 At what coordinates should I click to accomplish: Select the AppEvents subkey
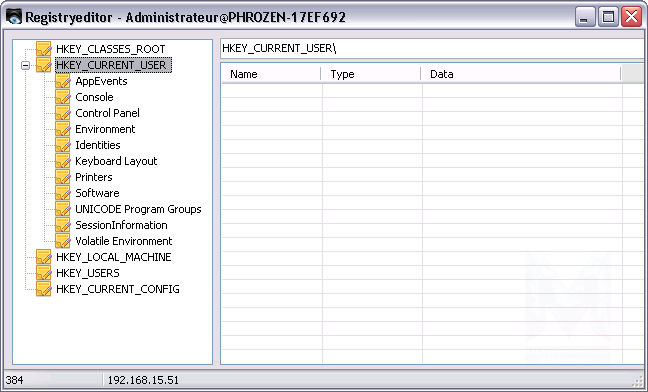[x=101, y=81]
